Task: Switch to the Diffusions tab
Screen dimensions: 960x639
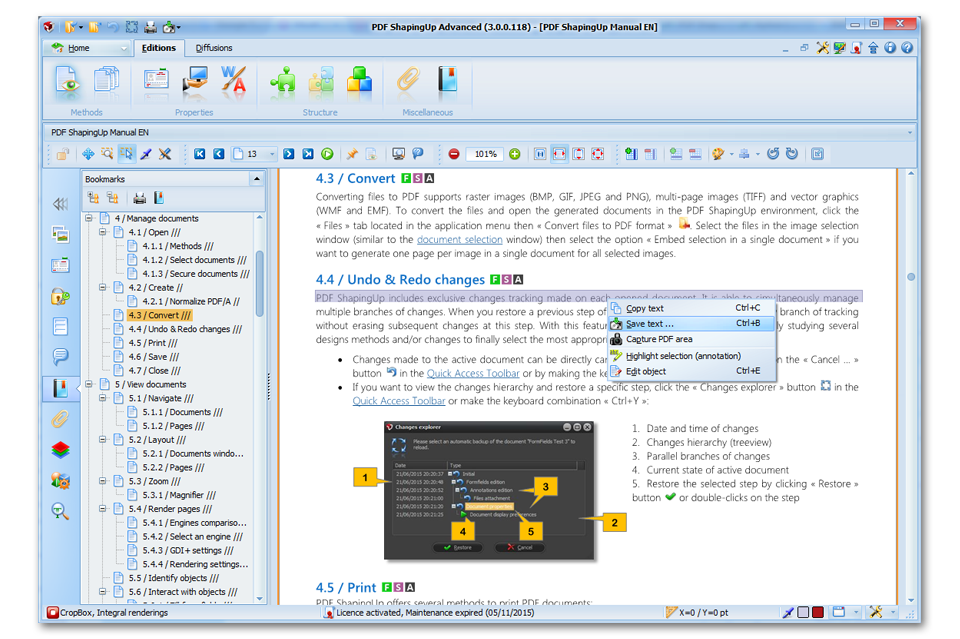Action: (x=214, y=48)
